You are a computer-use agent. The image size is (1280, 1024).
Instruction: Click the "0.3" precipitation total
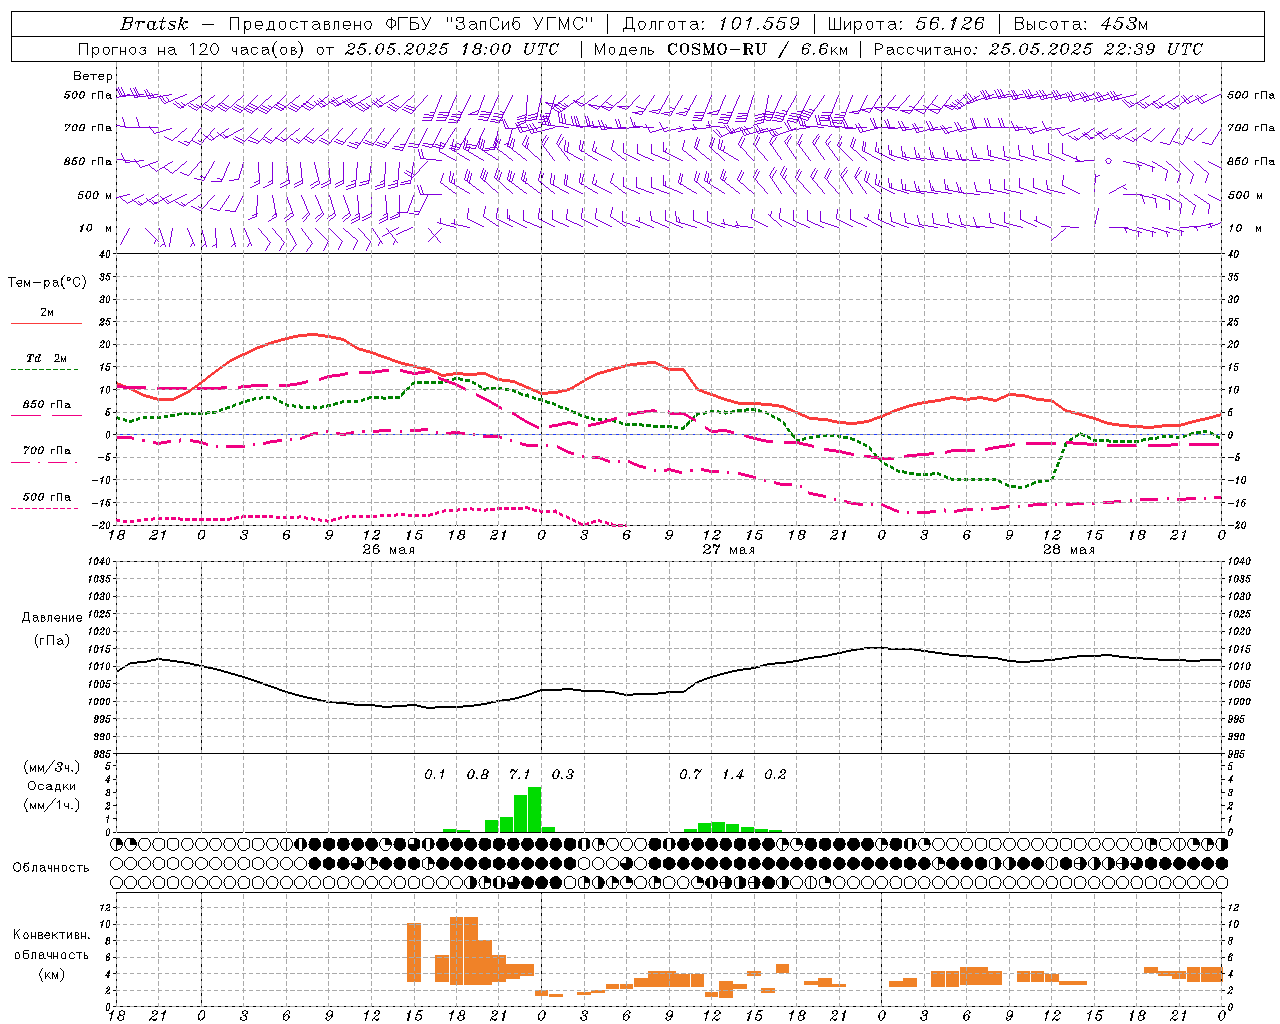pos(563,774)
